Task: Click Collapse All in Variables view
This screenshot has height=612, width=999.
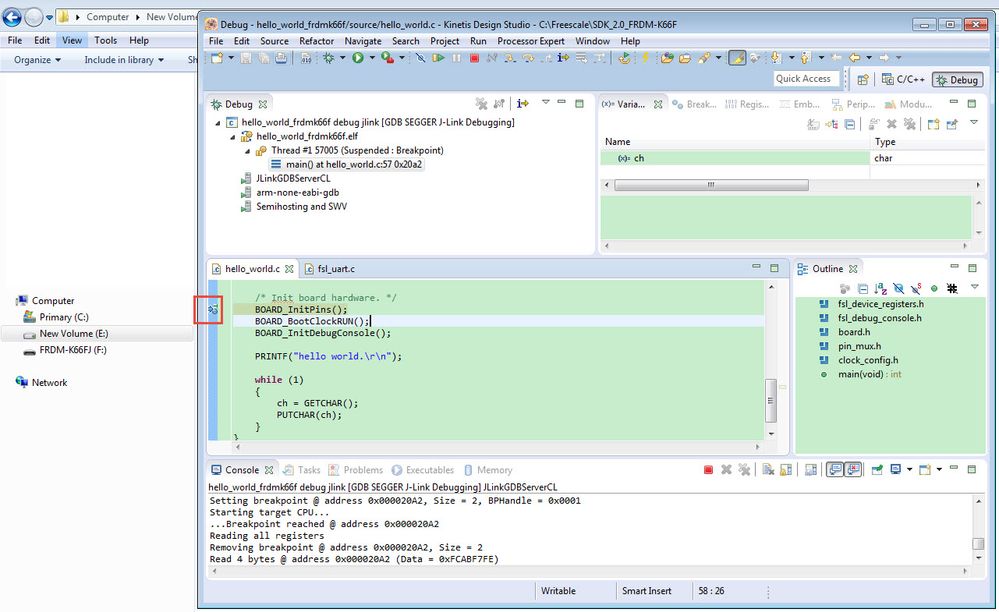Action: (x=850, y=124)
